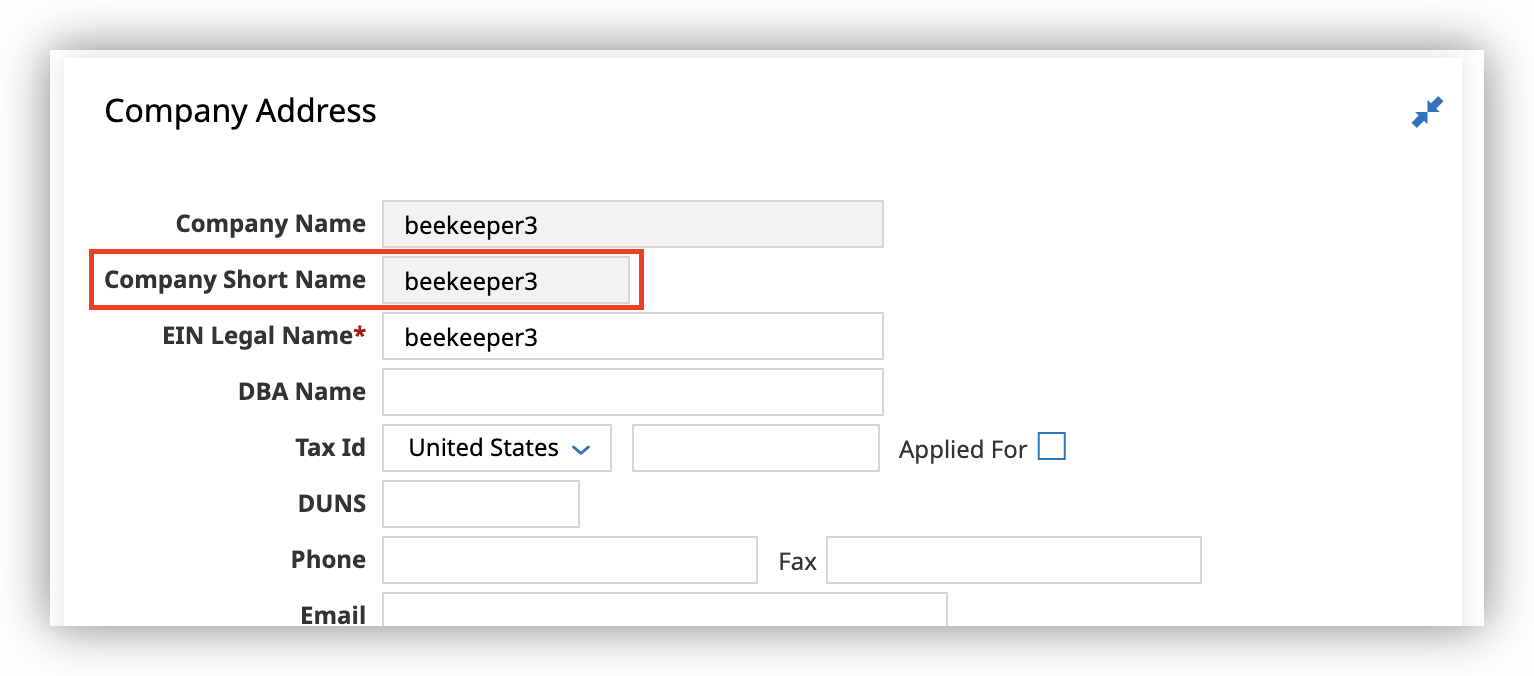
Task: Click the Company Short Name field
Action: coord(505,281)
